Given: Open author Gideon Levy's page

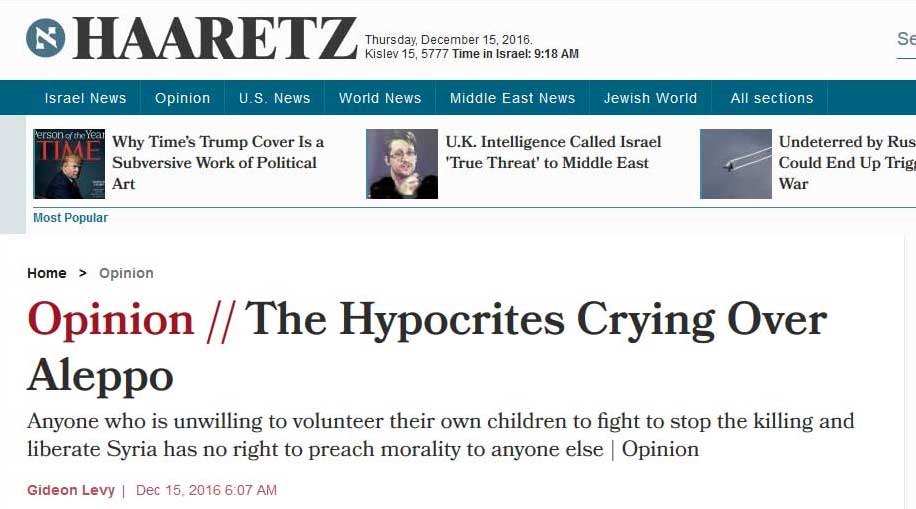Looking at the screenshot, I should [x=71, y=490].
